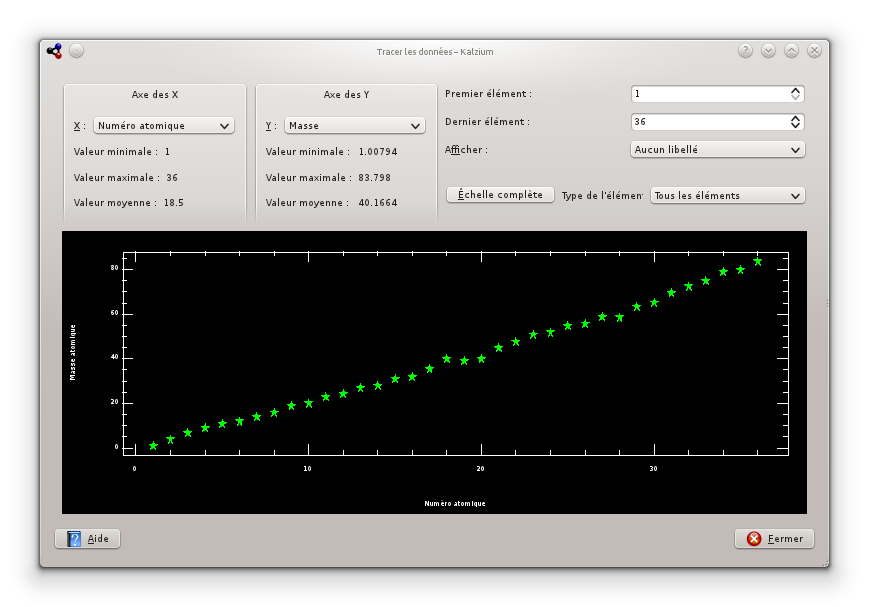Open the Afficher Aucun libellé dropdown
The image size is (869, 607).
click(x=717, y=150)
